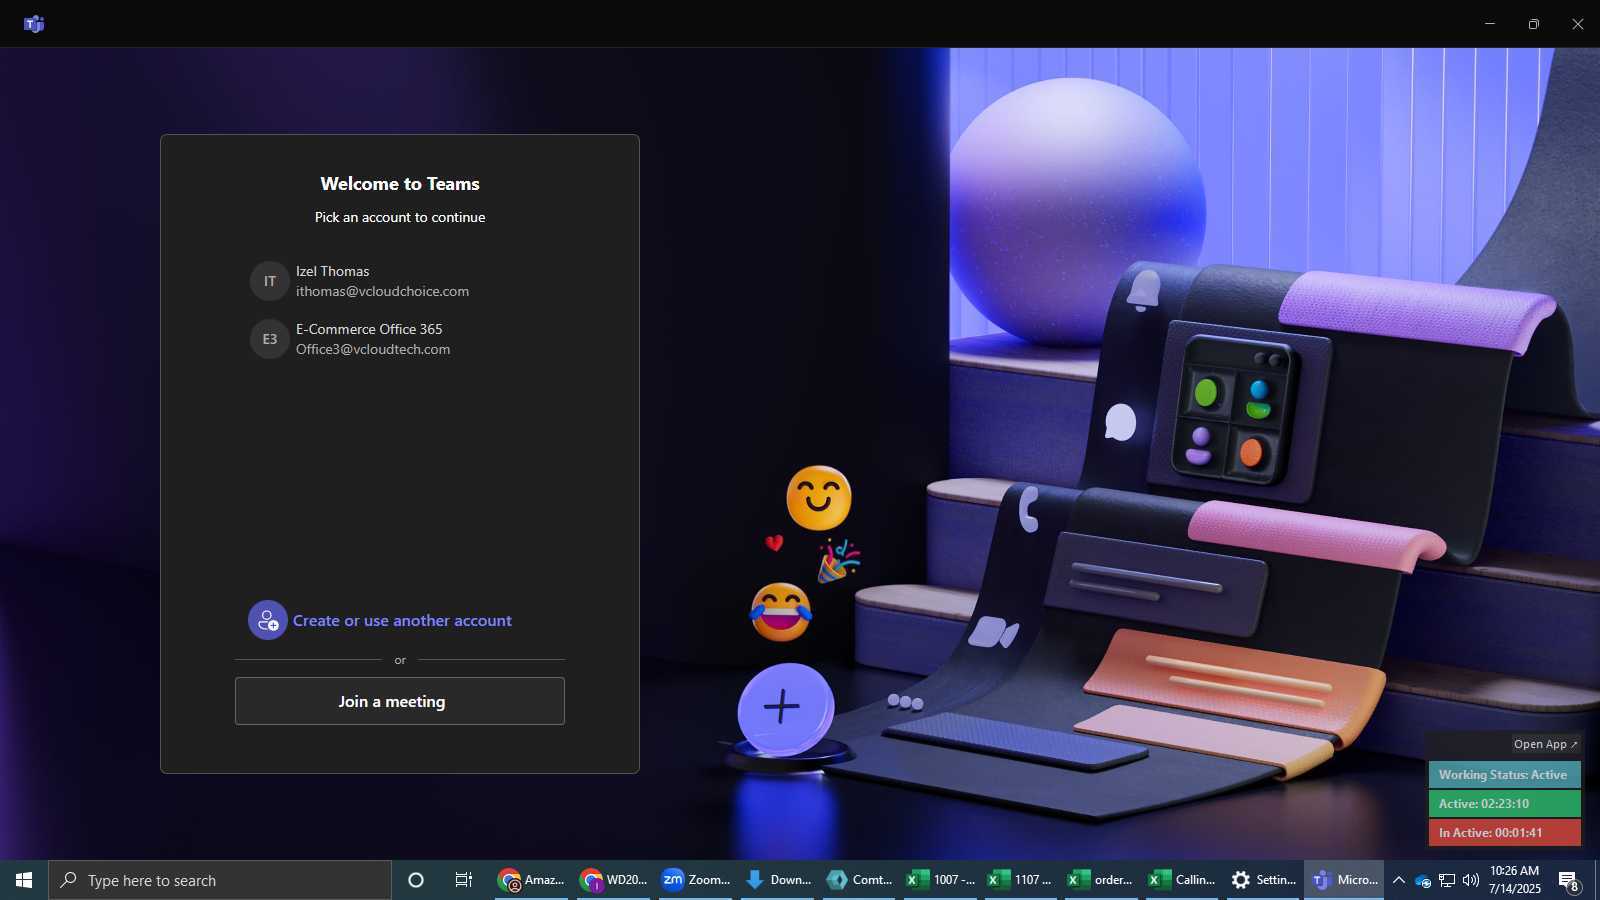Click the Pick an account to continue text

click(400, 217)
